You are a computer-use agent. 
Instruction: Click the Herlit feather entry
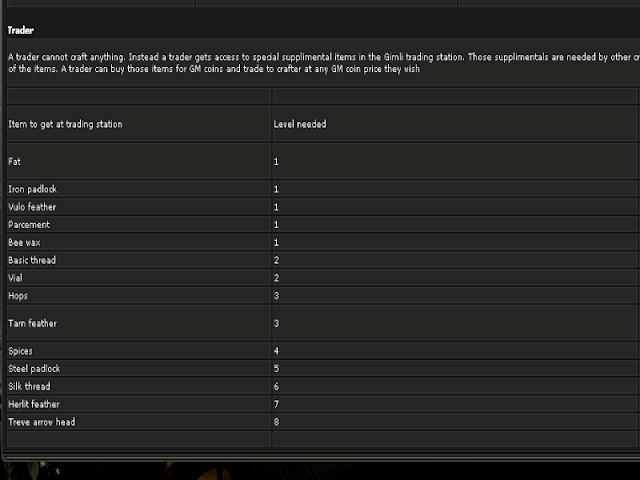(34, 404)
